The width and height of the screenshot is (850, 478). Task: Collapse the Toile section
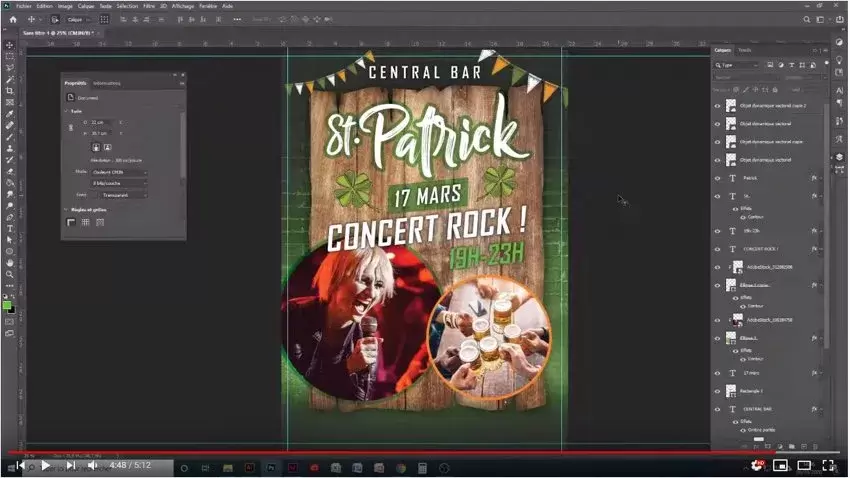coord(67,111)
